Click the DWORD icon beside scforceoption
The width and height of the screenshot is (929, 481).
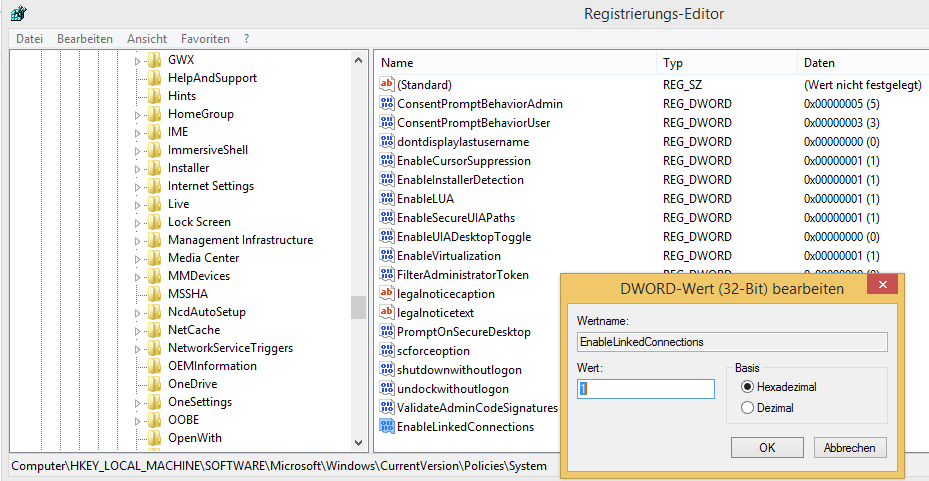click(x=387, y=351)
